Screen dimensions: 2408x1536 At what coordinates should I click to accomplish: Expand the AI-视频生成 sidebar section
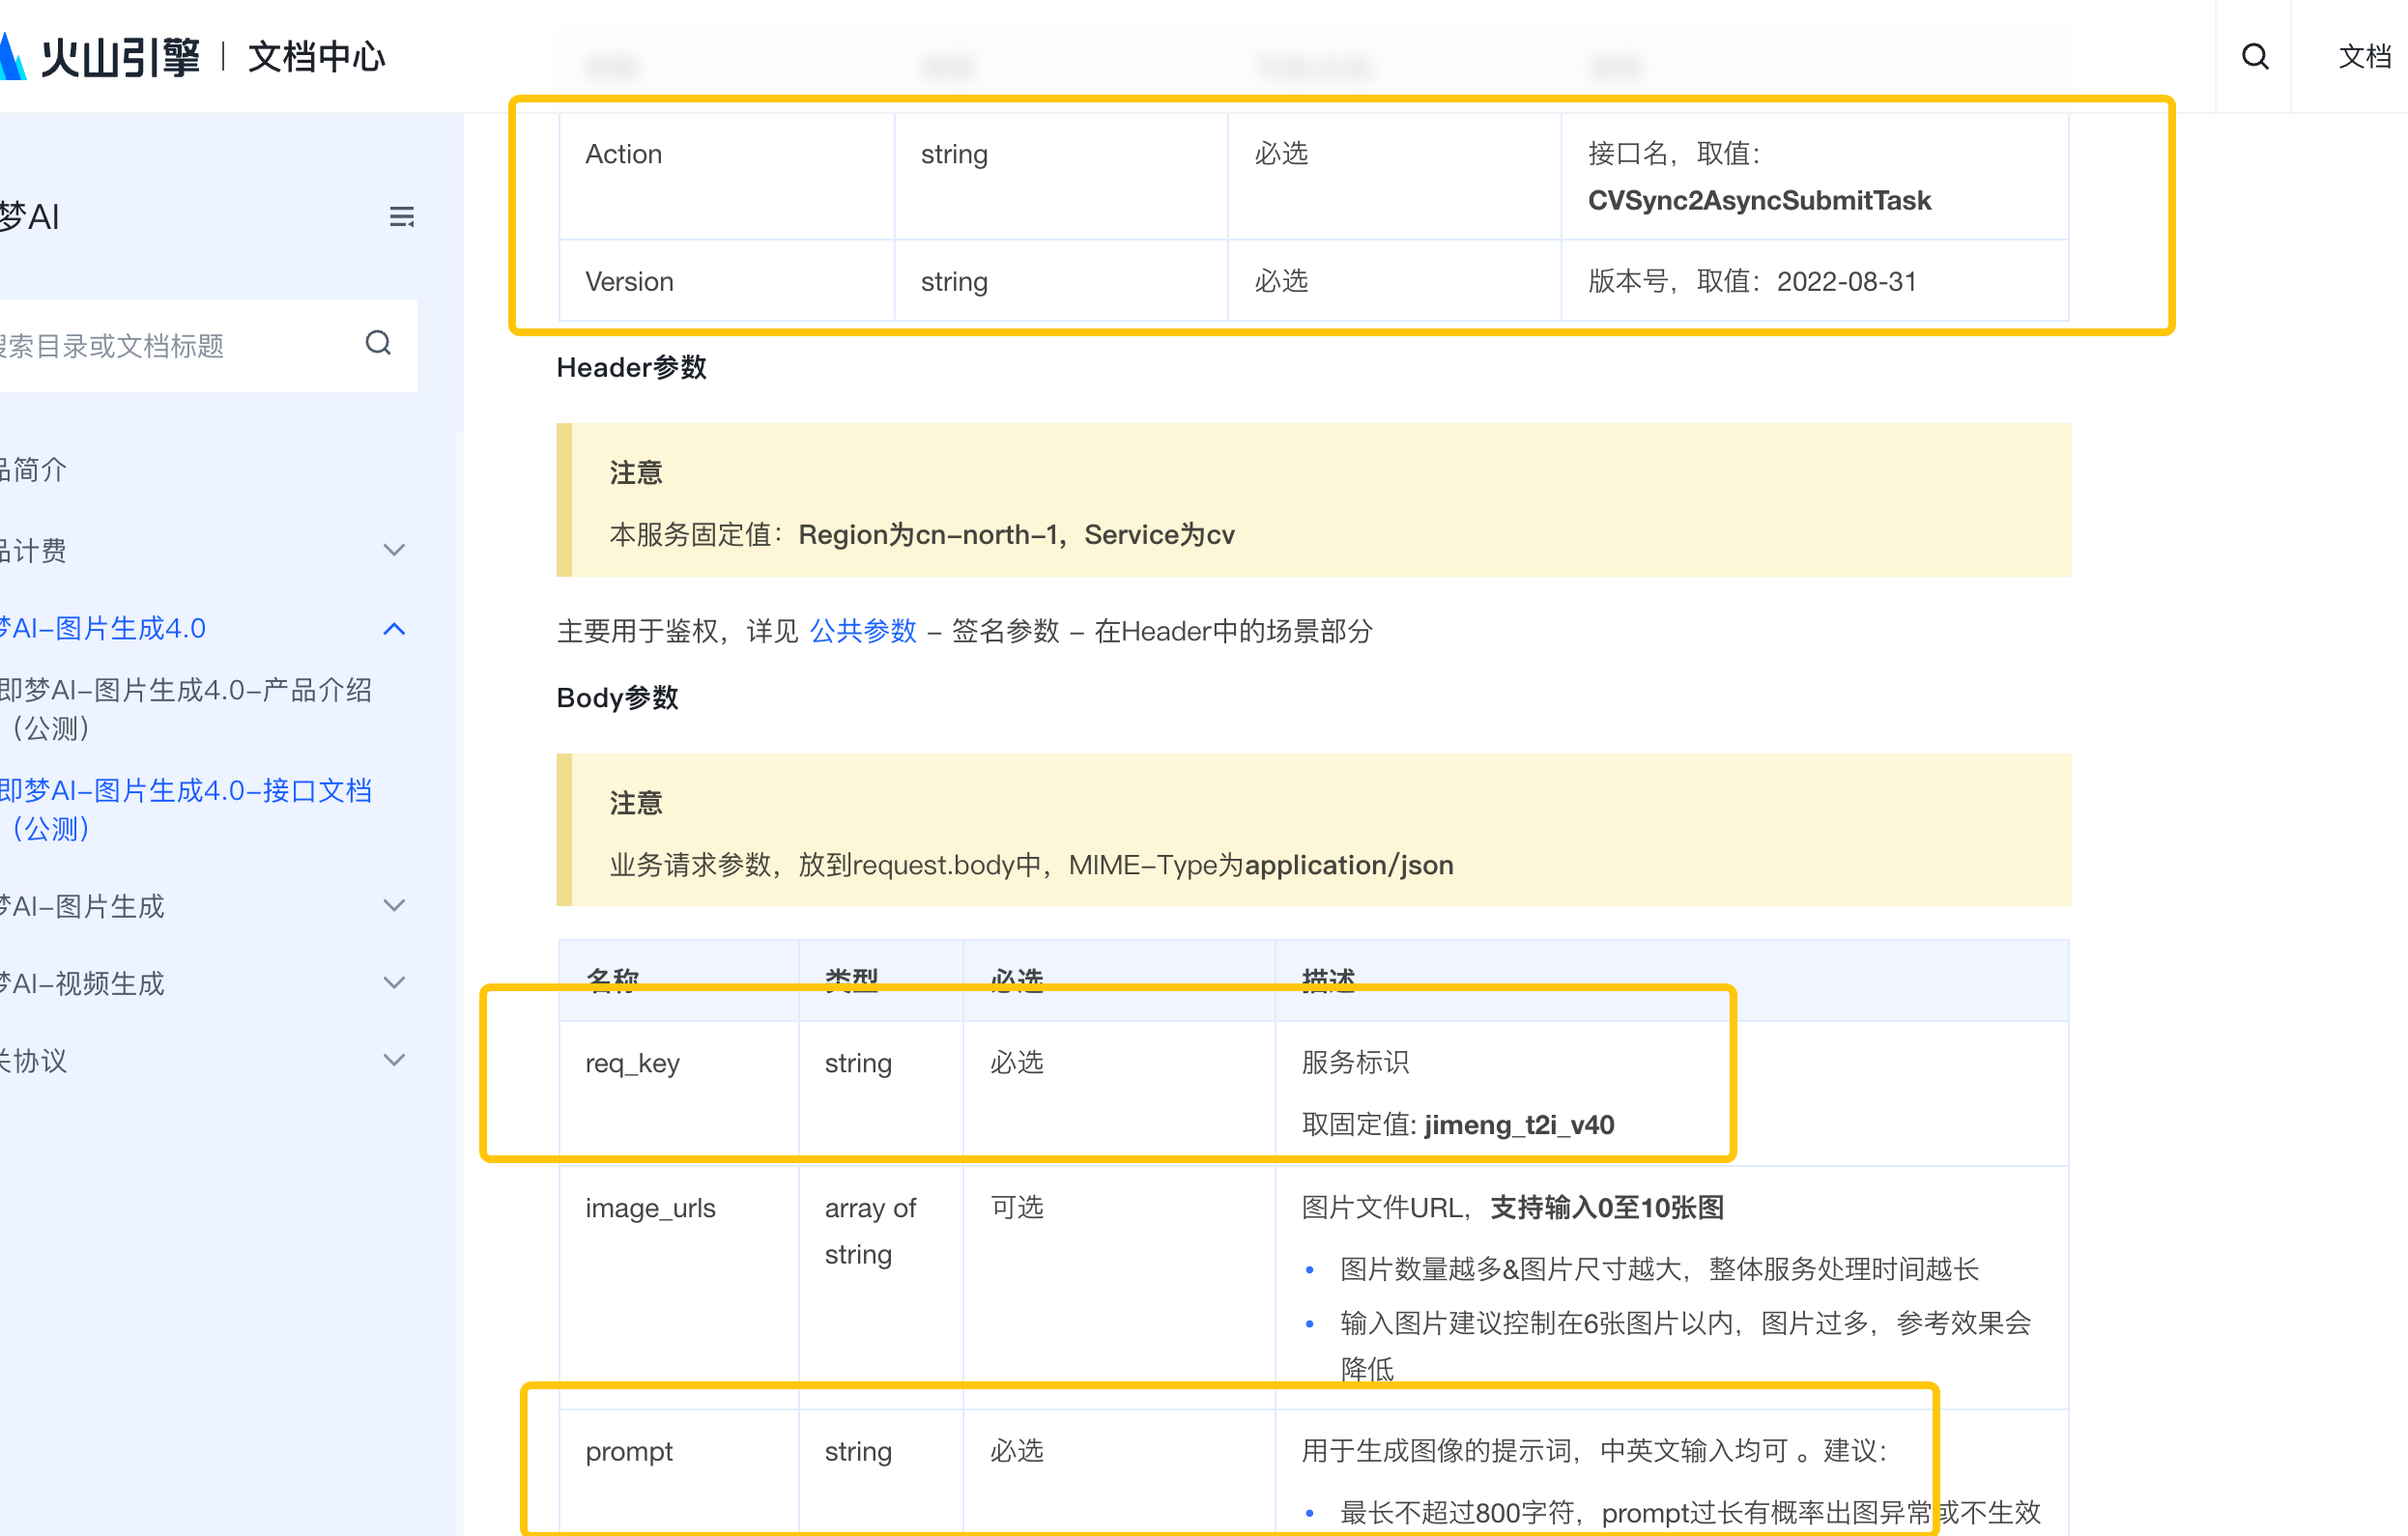tap(394, 983)
